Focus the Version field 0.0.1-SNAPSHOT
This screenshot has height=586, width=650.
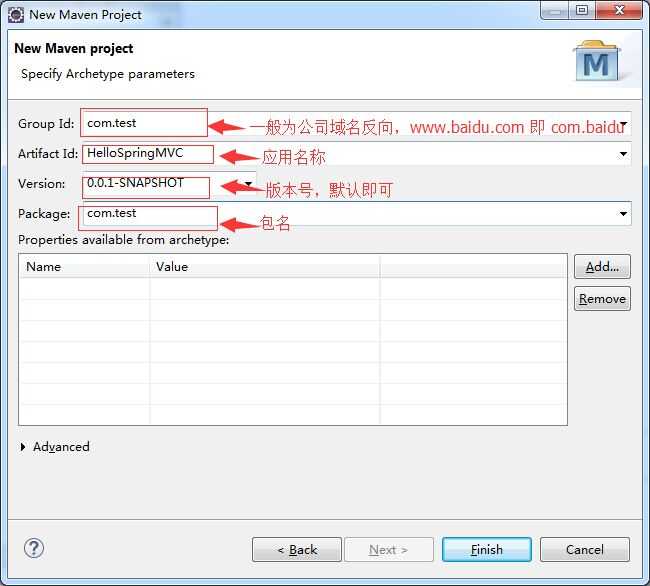coord(169,184)
